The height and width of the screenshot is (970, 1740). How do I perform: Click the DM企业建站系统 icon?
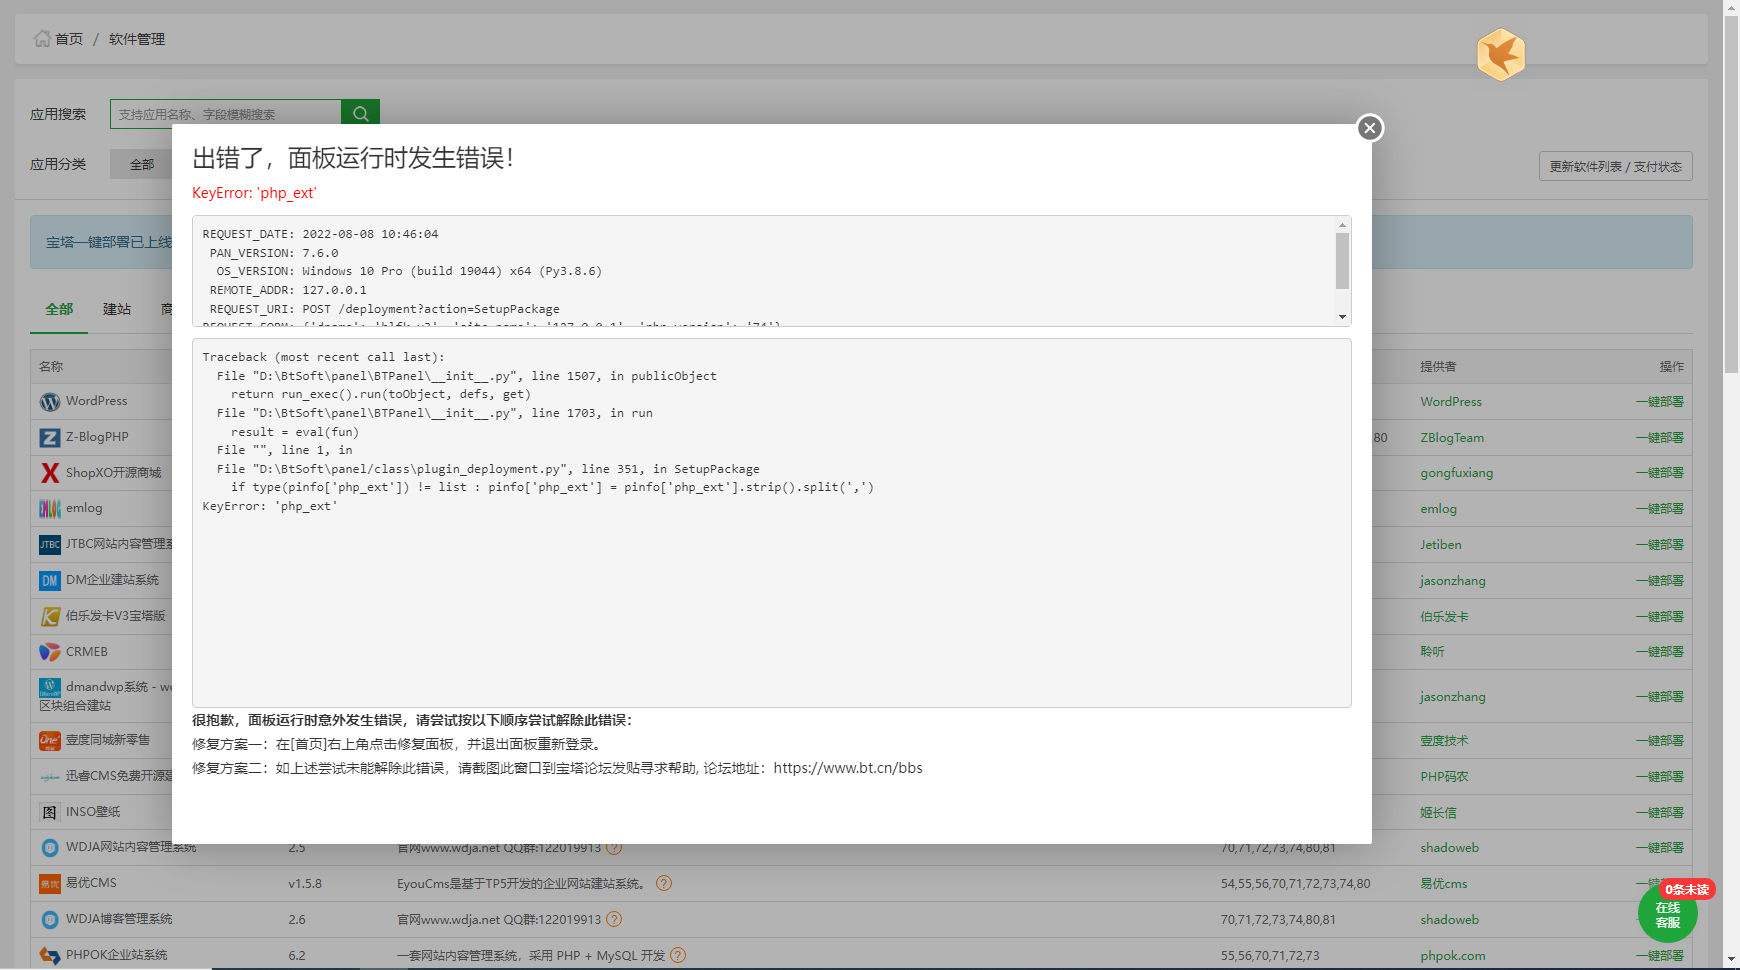pyautogui.click(x=50, y=581)
